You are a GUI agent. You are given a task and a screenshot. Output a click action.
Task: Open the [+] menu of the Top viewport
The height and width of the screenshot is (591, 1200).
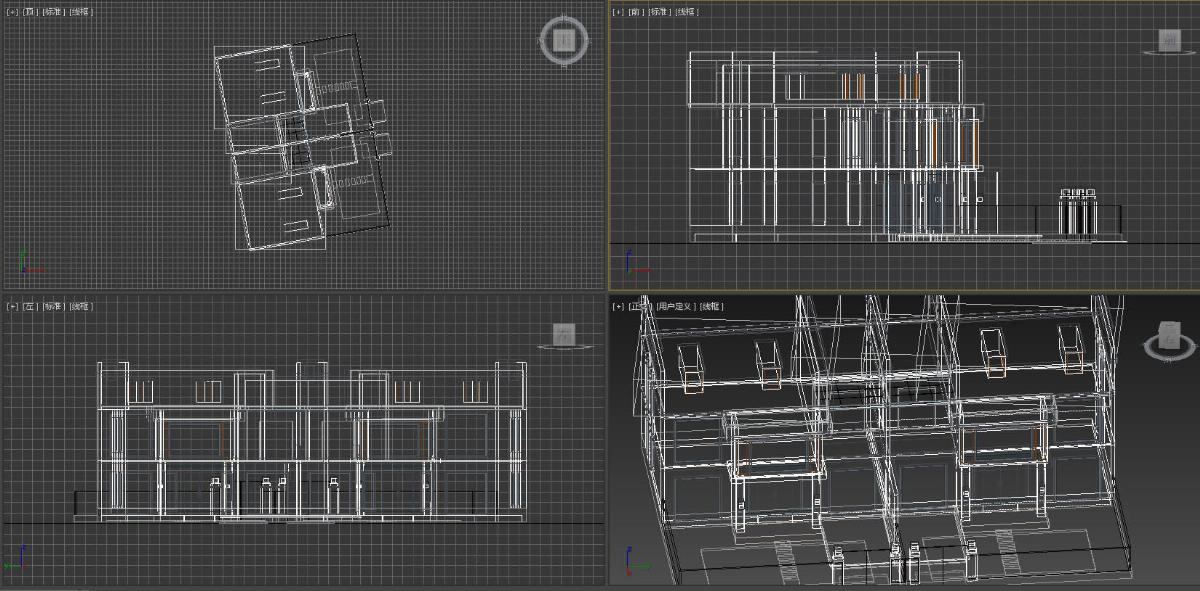click(x=13, y=12)
